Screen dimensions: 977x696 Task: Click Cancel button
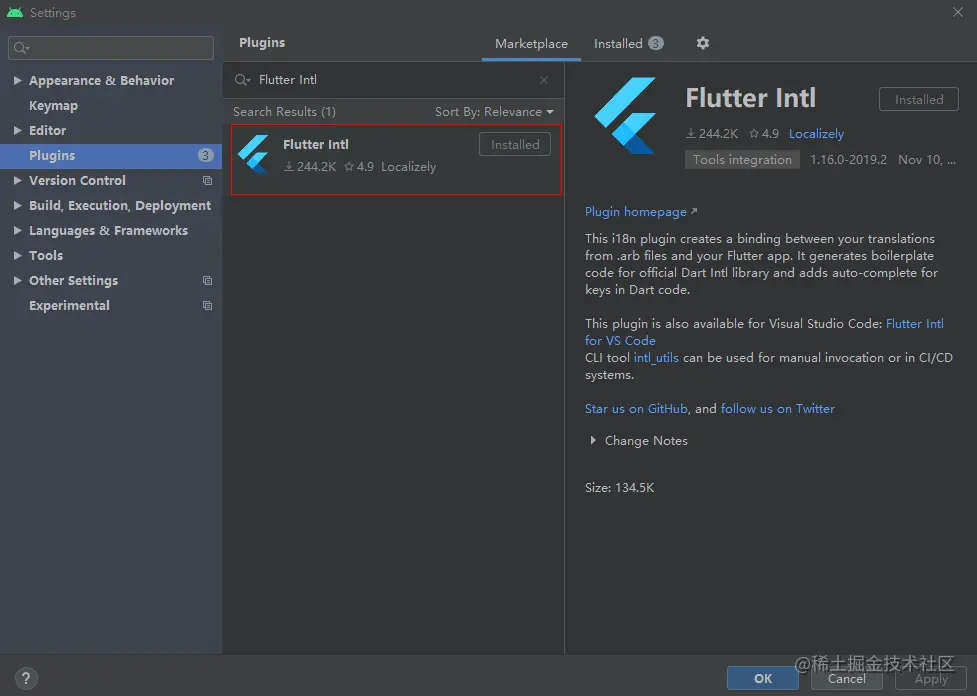[846, 678]
